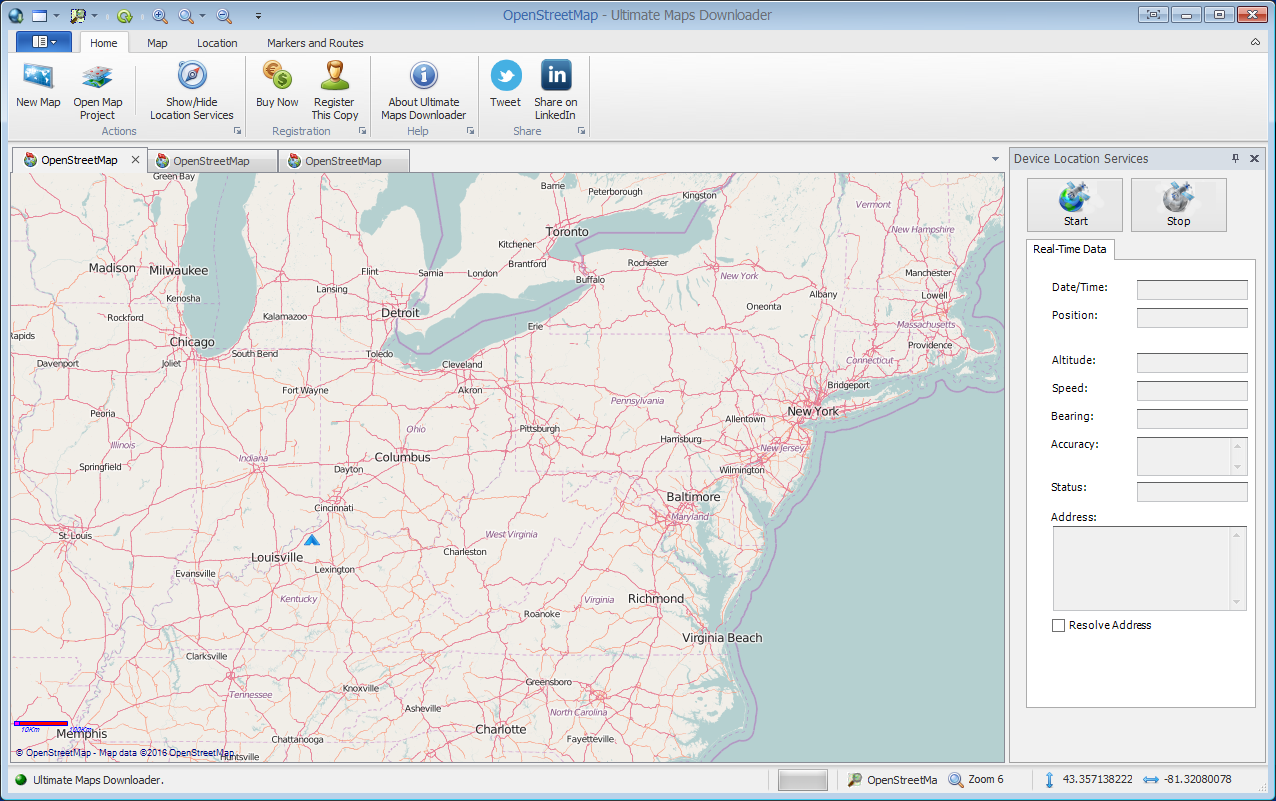Viewport: 1276px width, 801px height.
Task: Open the Location ribbon tab
Action: tap(217, 43)
